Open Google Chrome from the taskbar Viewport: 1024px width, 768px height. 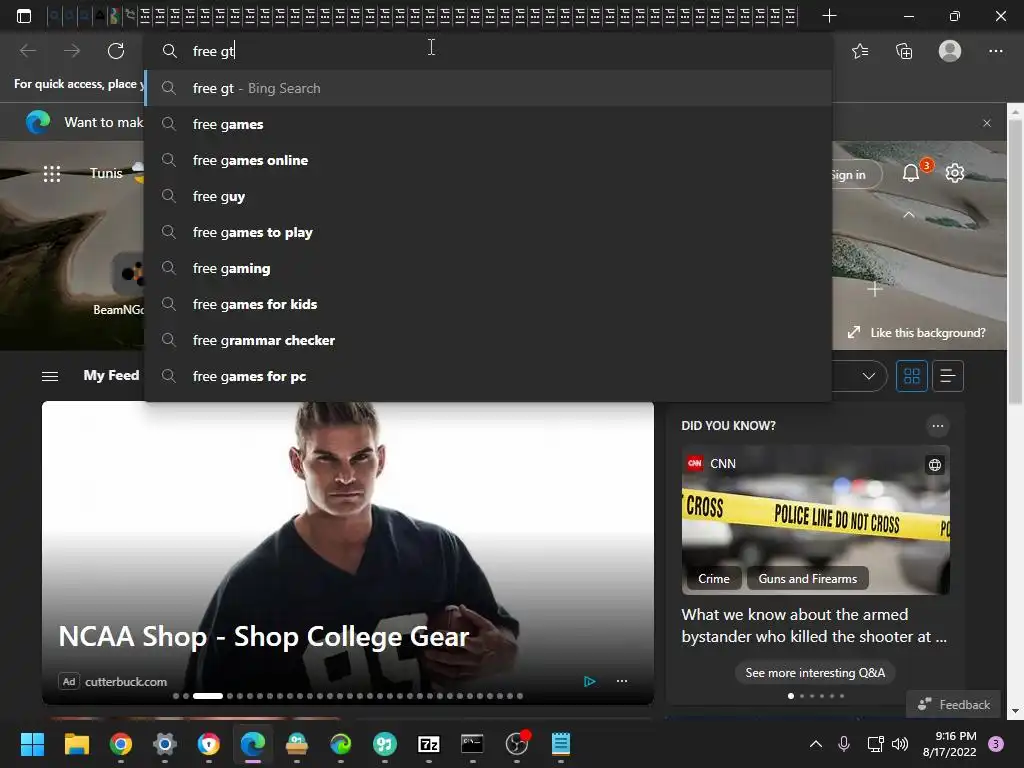pos(121,744)
